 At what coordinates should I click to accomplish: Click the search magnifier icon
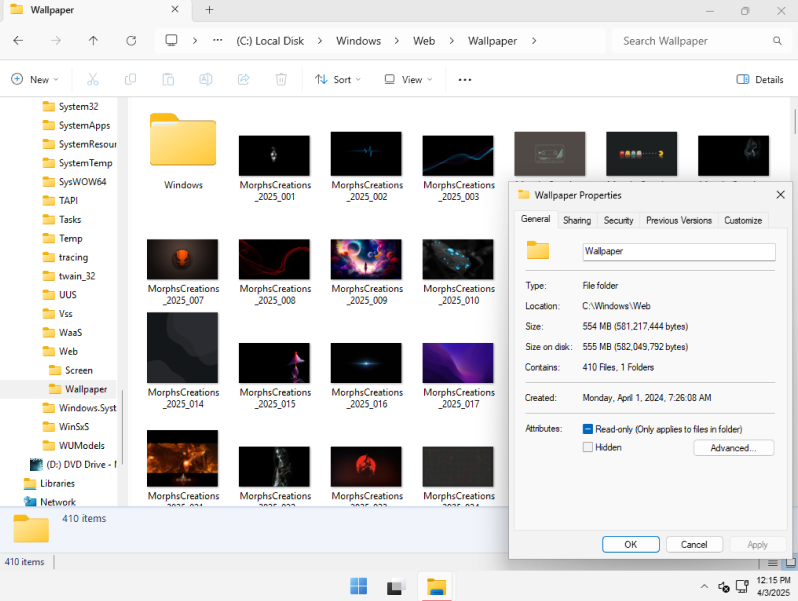click(777, 41)
